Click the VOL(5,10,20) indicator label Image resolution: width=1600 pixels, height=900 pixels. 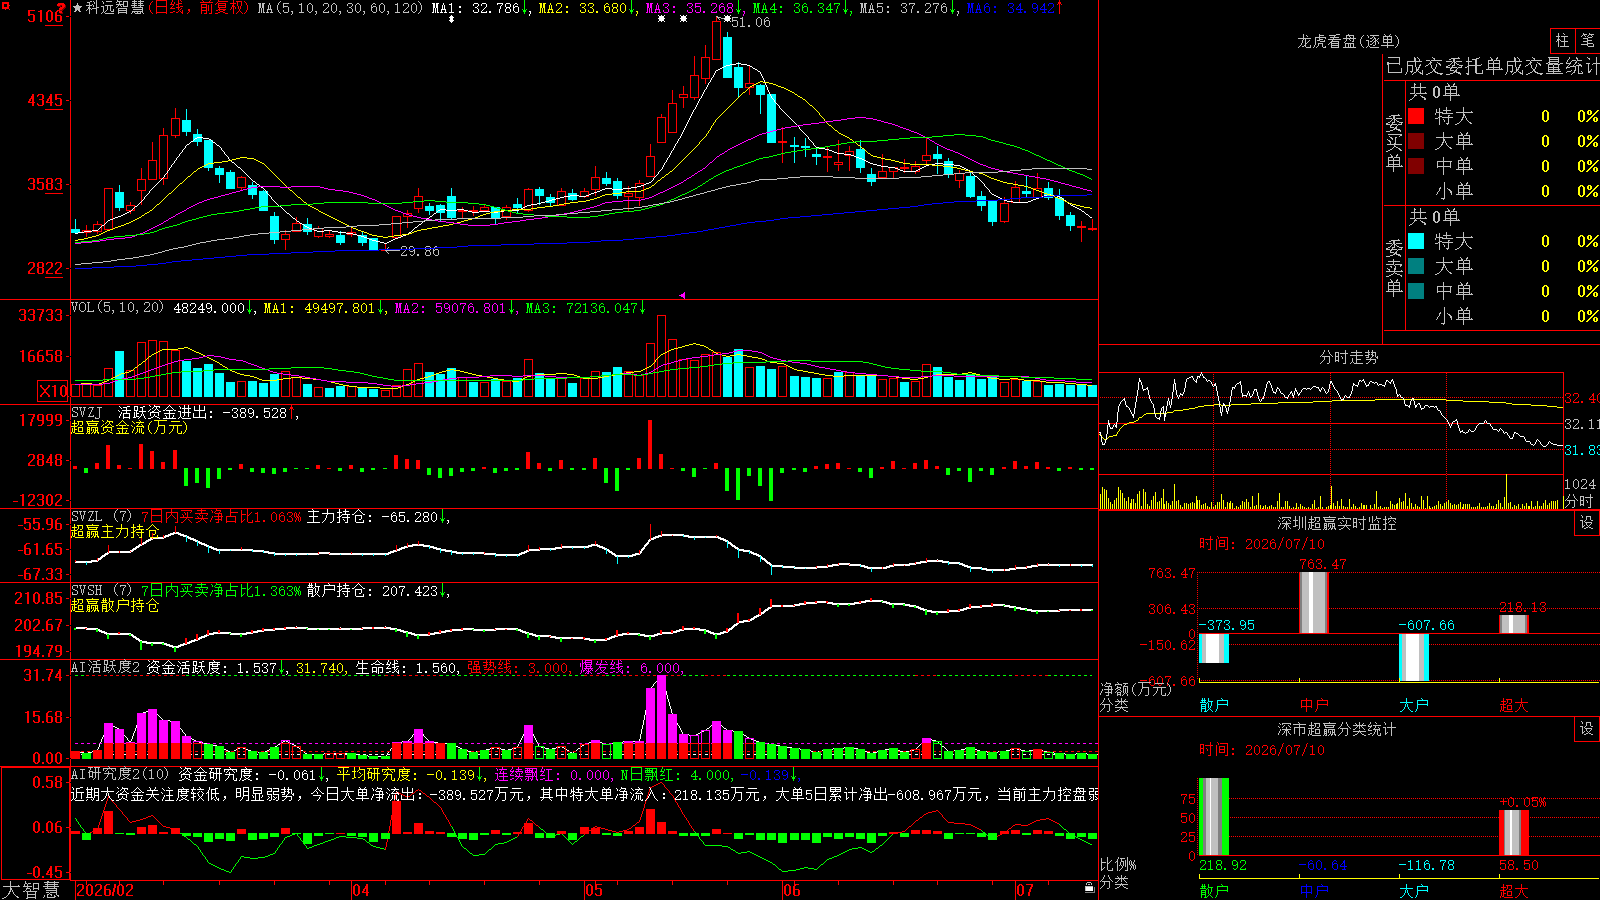pos(117,307)
